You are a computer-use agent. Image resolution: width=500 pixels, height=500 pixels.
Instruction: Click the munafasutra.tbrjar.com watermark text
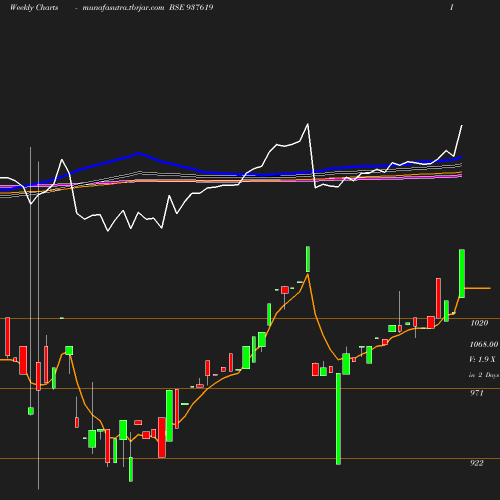point(123,8)
